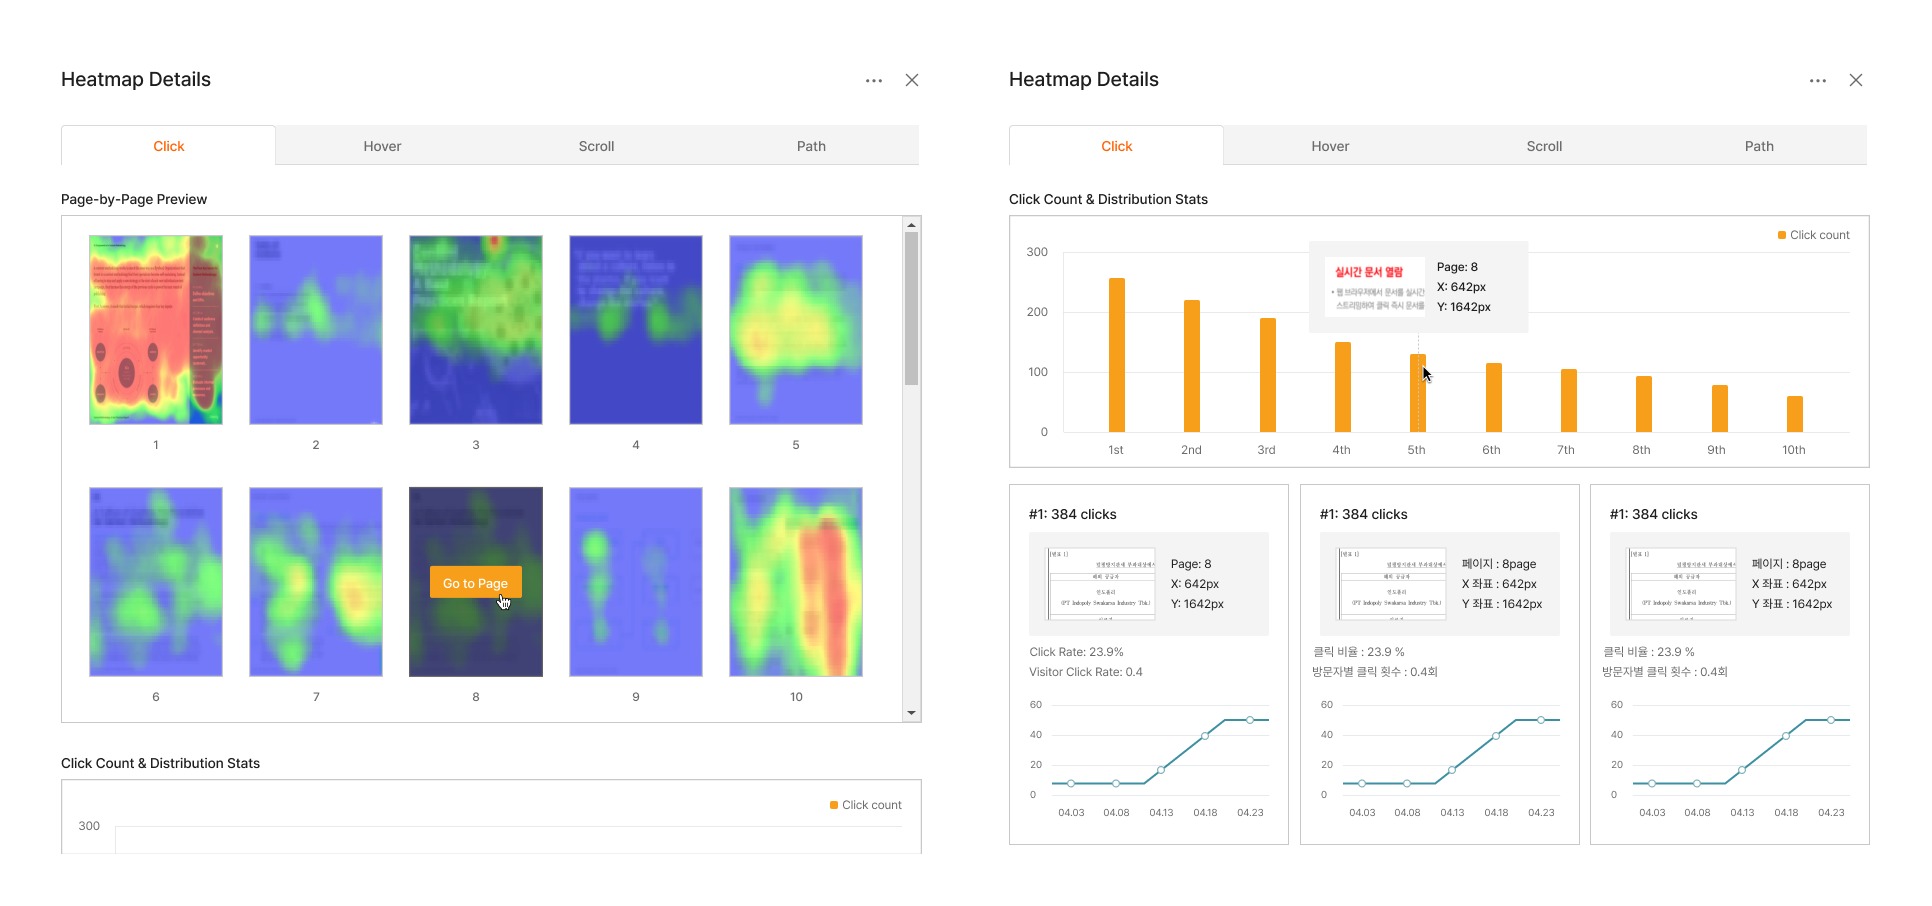Select Hover tab in right panel

1330,146
